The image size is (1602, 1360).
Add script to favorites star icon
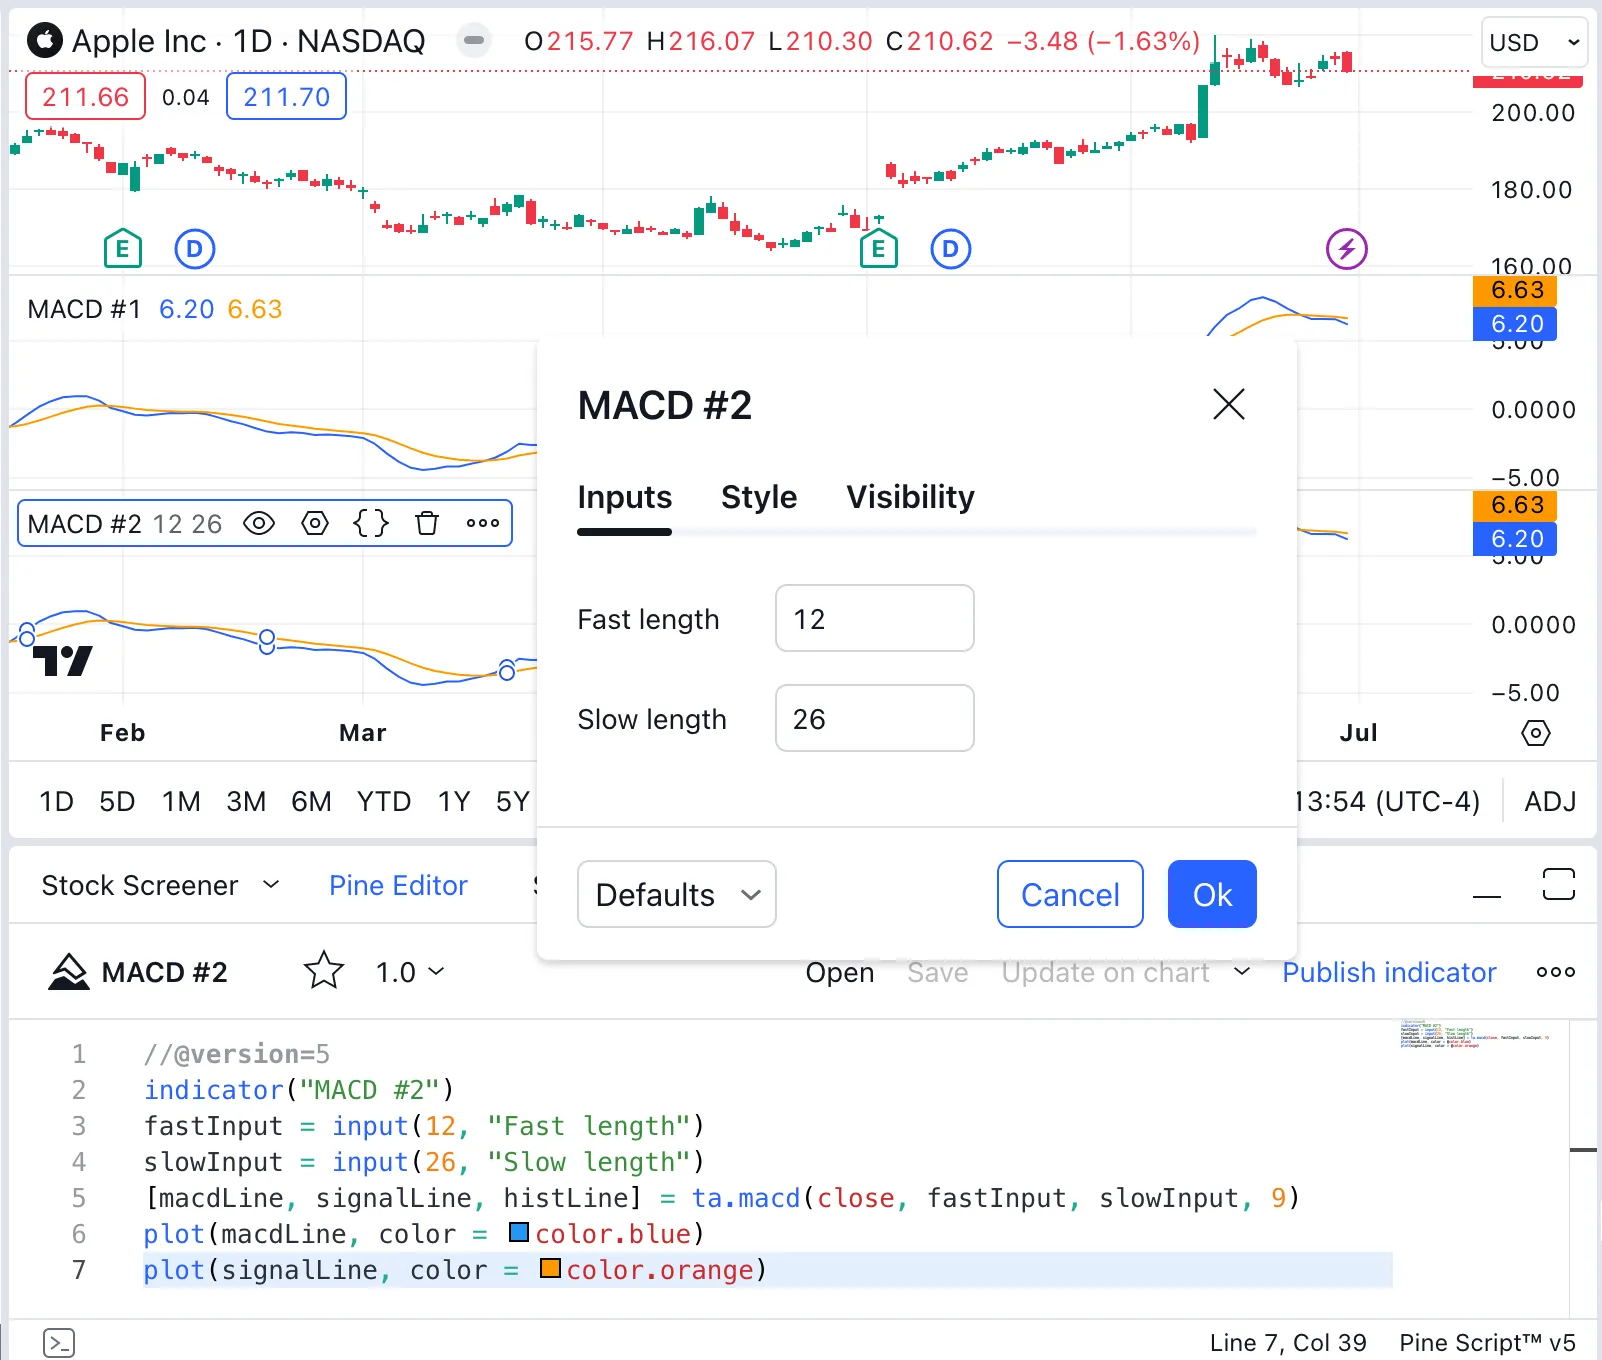pyautogui.click(x=323, y=971)
